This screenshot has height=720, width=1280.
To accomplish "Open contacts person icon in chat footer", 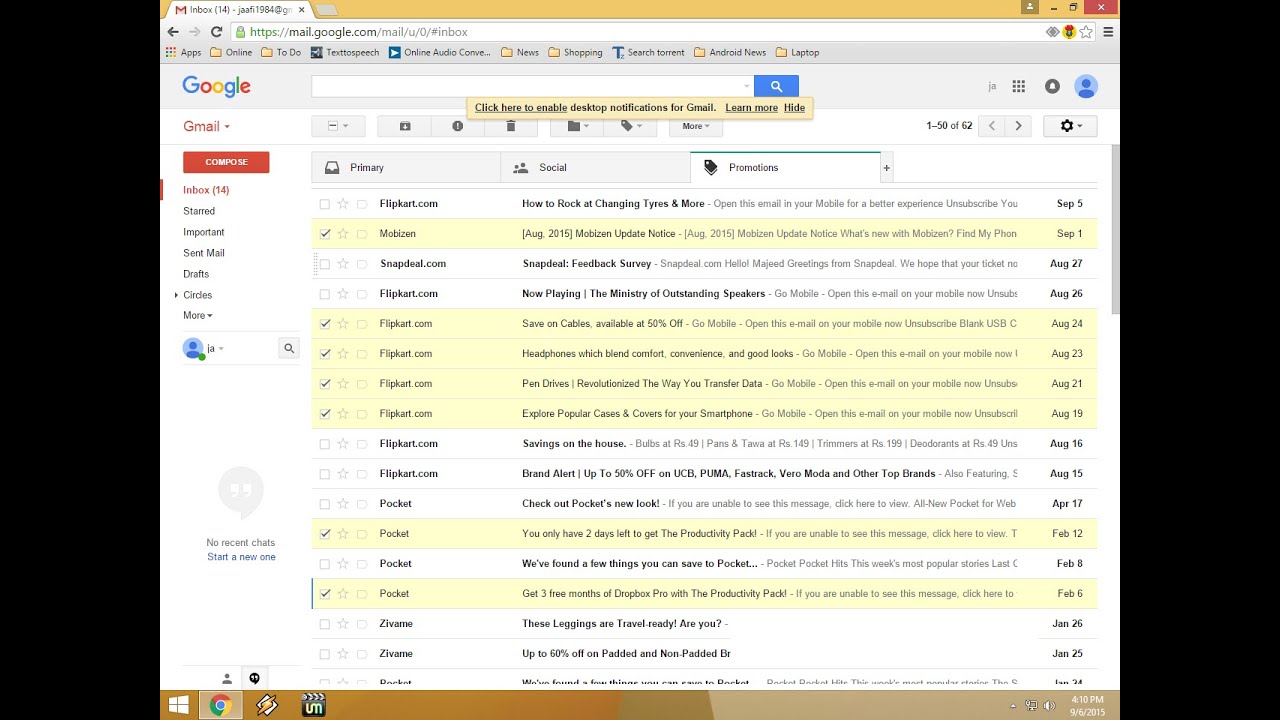I will click(227, 679).
